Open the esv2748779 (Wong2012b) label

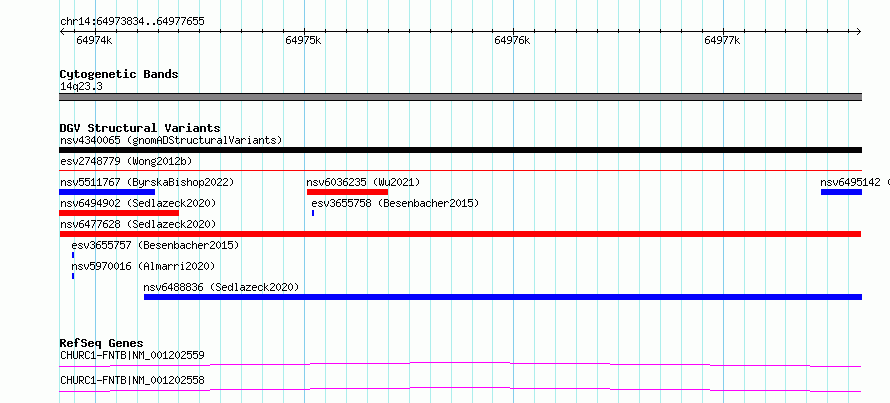click(126, 161)
